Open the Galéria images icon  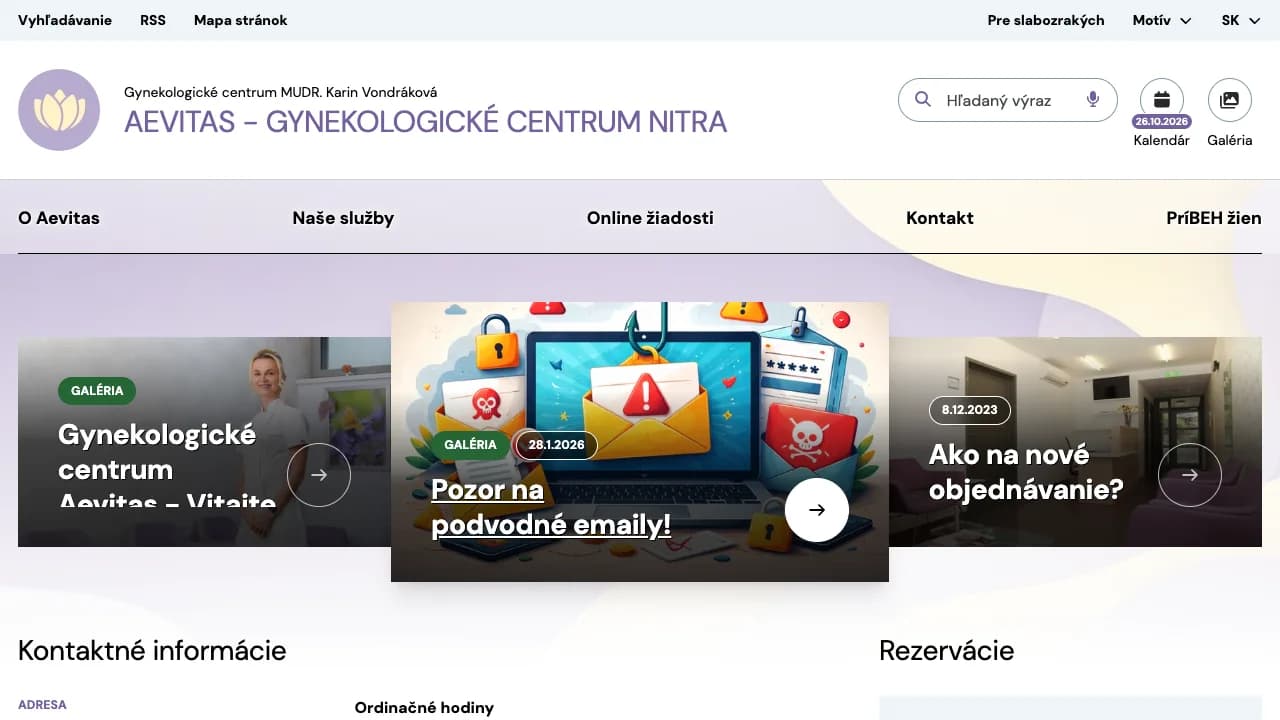tap(1230, 100)
